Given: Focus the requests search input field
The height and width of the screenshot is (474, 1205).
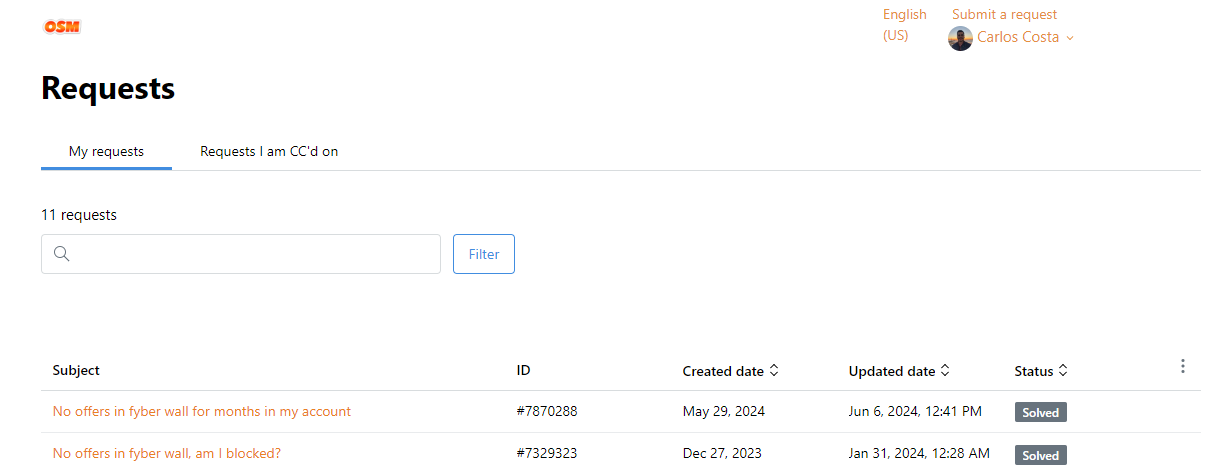Looking at the screenshot, I should [x=241, y=254].
